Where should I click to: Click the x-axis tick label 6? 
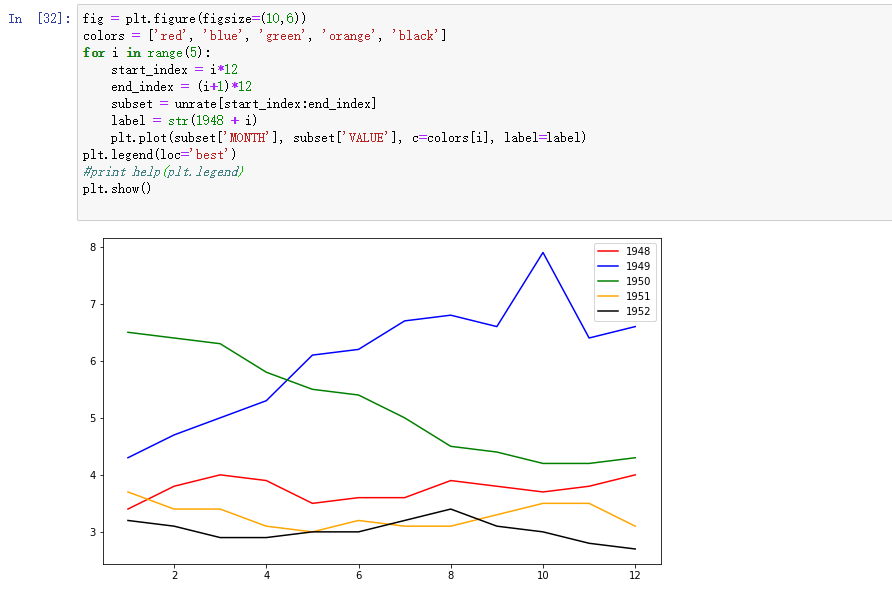pos(359,575)
